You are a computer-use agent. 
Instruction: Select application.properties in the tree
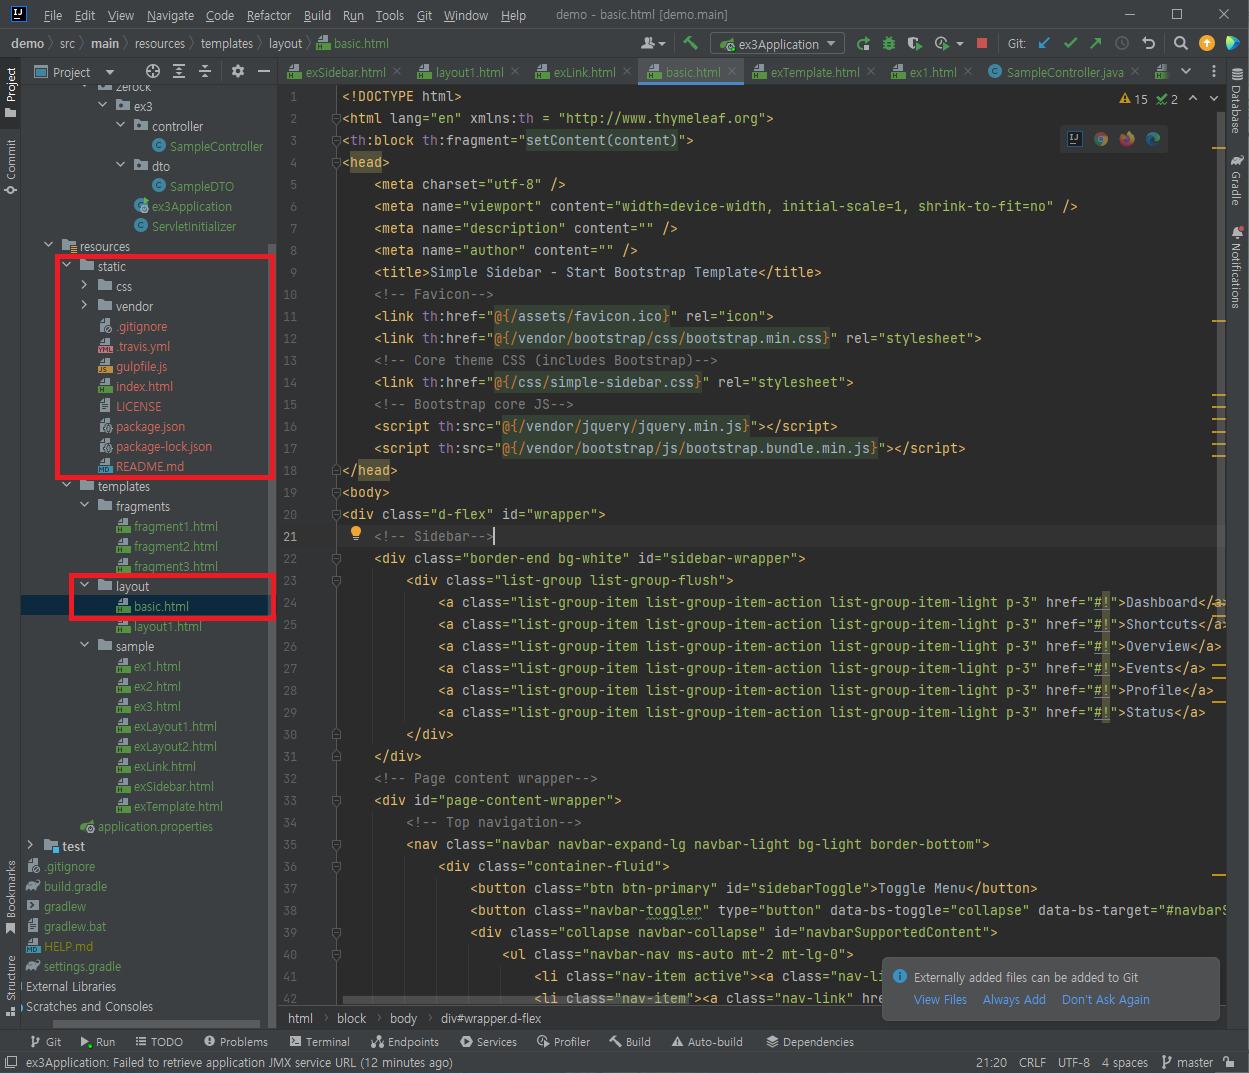click(155, 826)
